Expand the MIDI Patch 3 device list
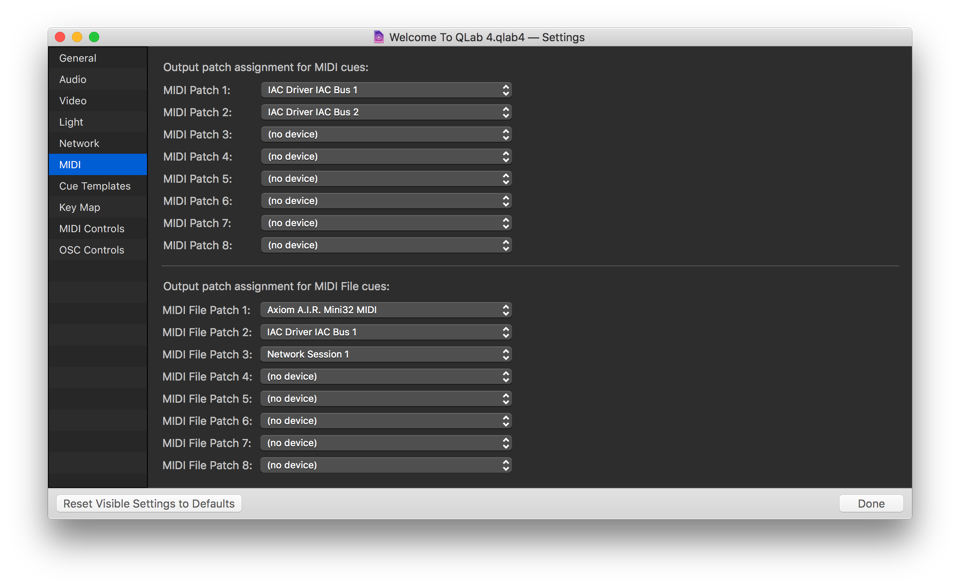The width and height of the screenshot is (960, 588). (x=386, y=134)
